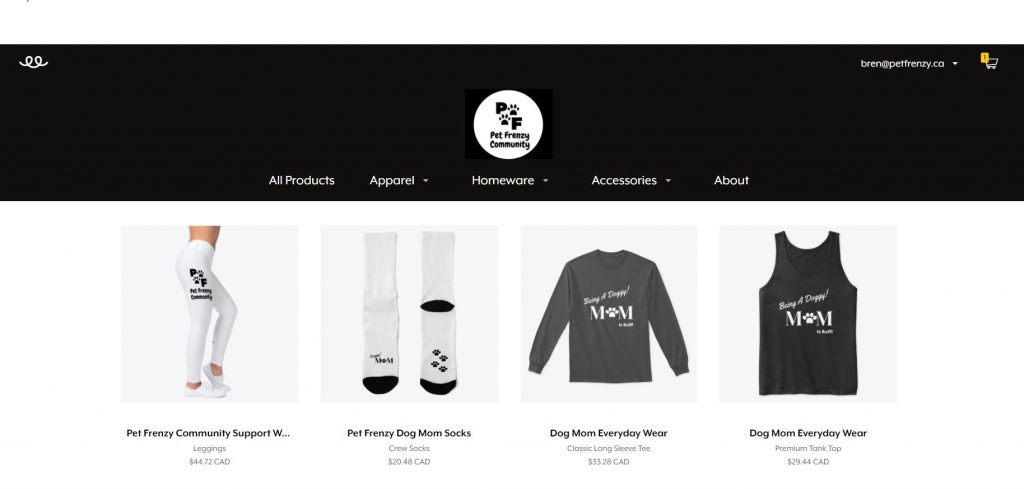The width and height of the screenshot is (1024, 489).
Task: Click the bren@petfrenzy.ca account email
Action: [903, 63]
